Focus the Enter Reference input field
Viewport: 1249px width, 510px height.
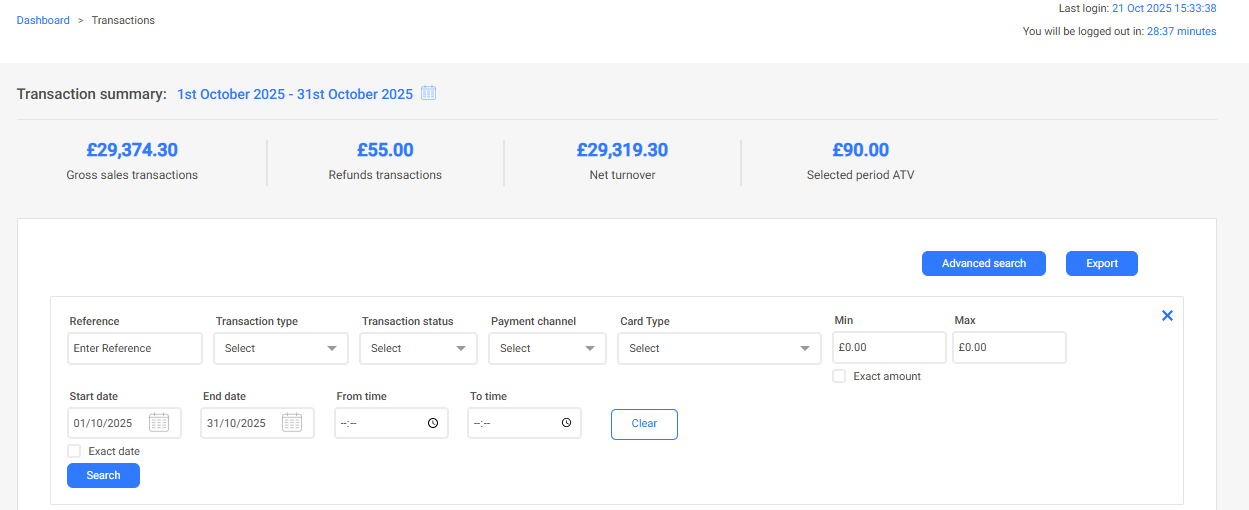pos(135,349)
